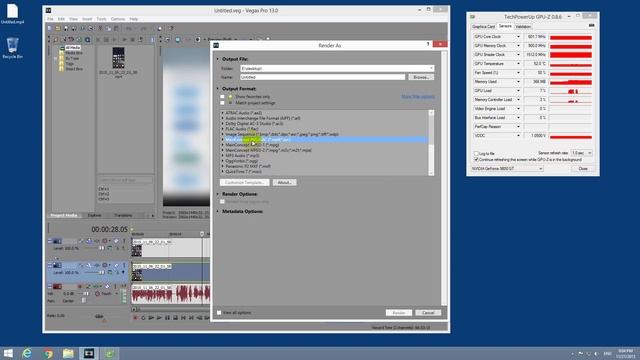Click the video track Level slider on first track
The image size is (640, 360).
(x=95, y=248)
